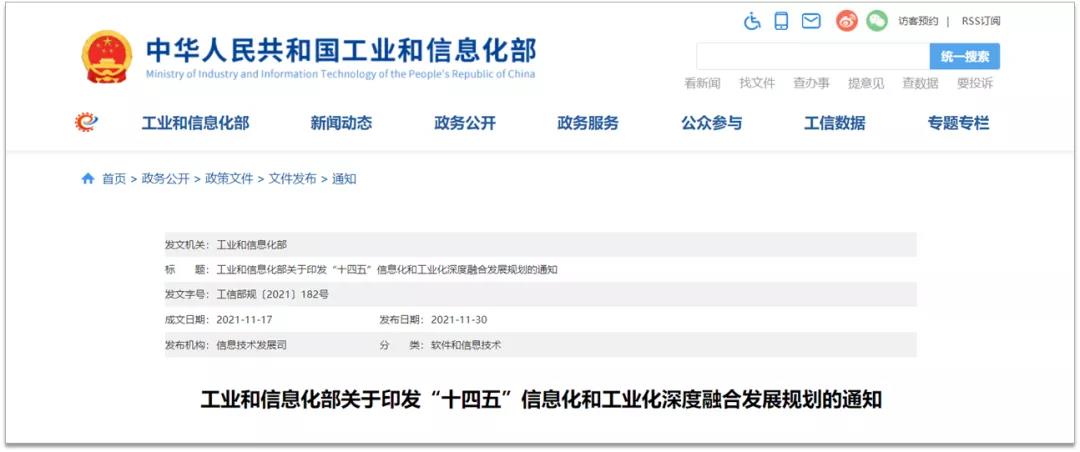Click 政务公开 in the breadcrumb
Viewport: 1080px width, 452px height.
(165, 179)
